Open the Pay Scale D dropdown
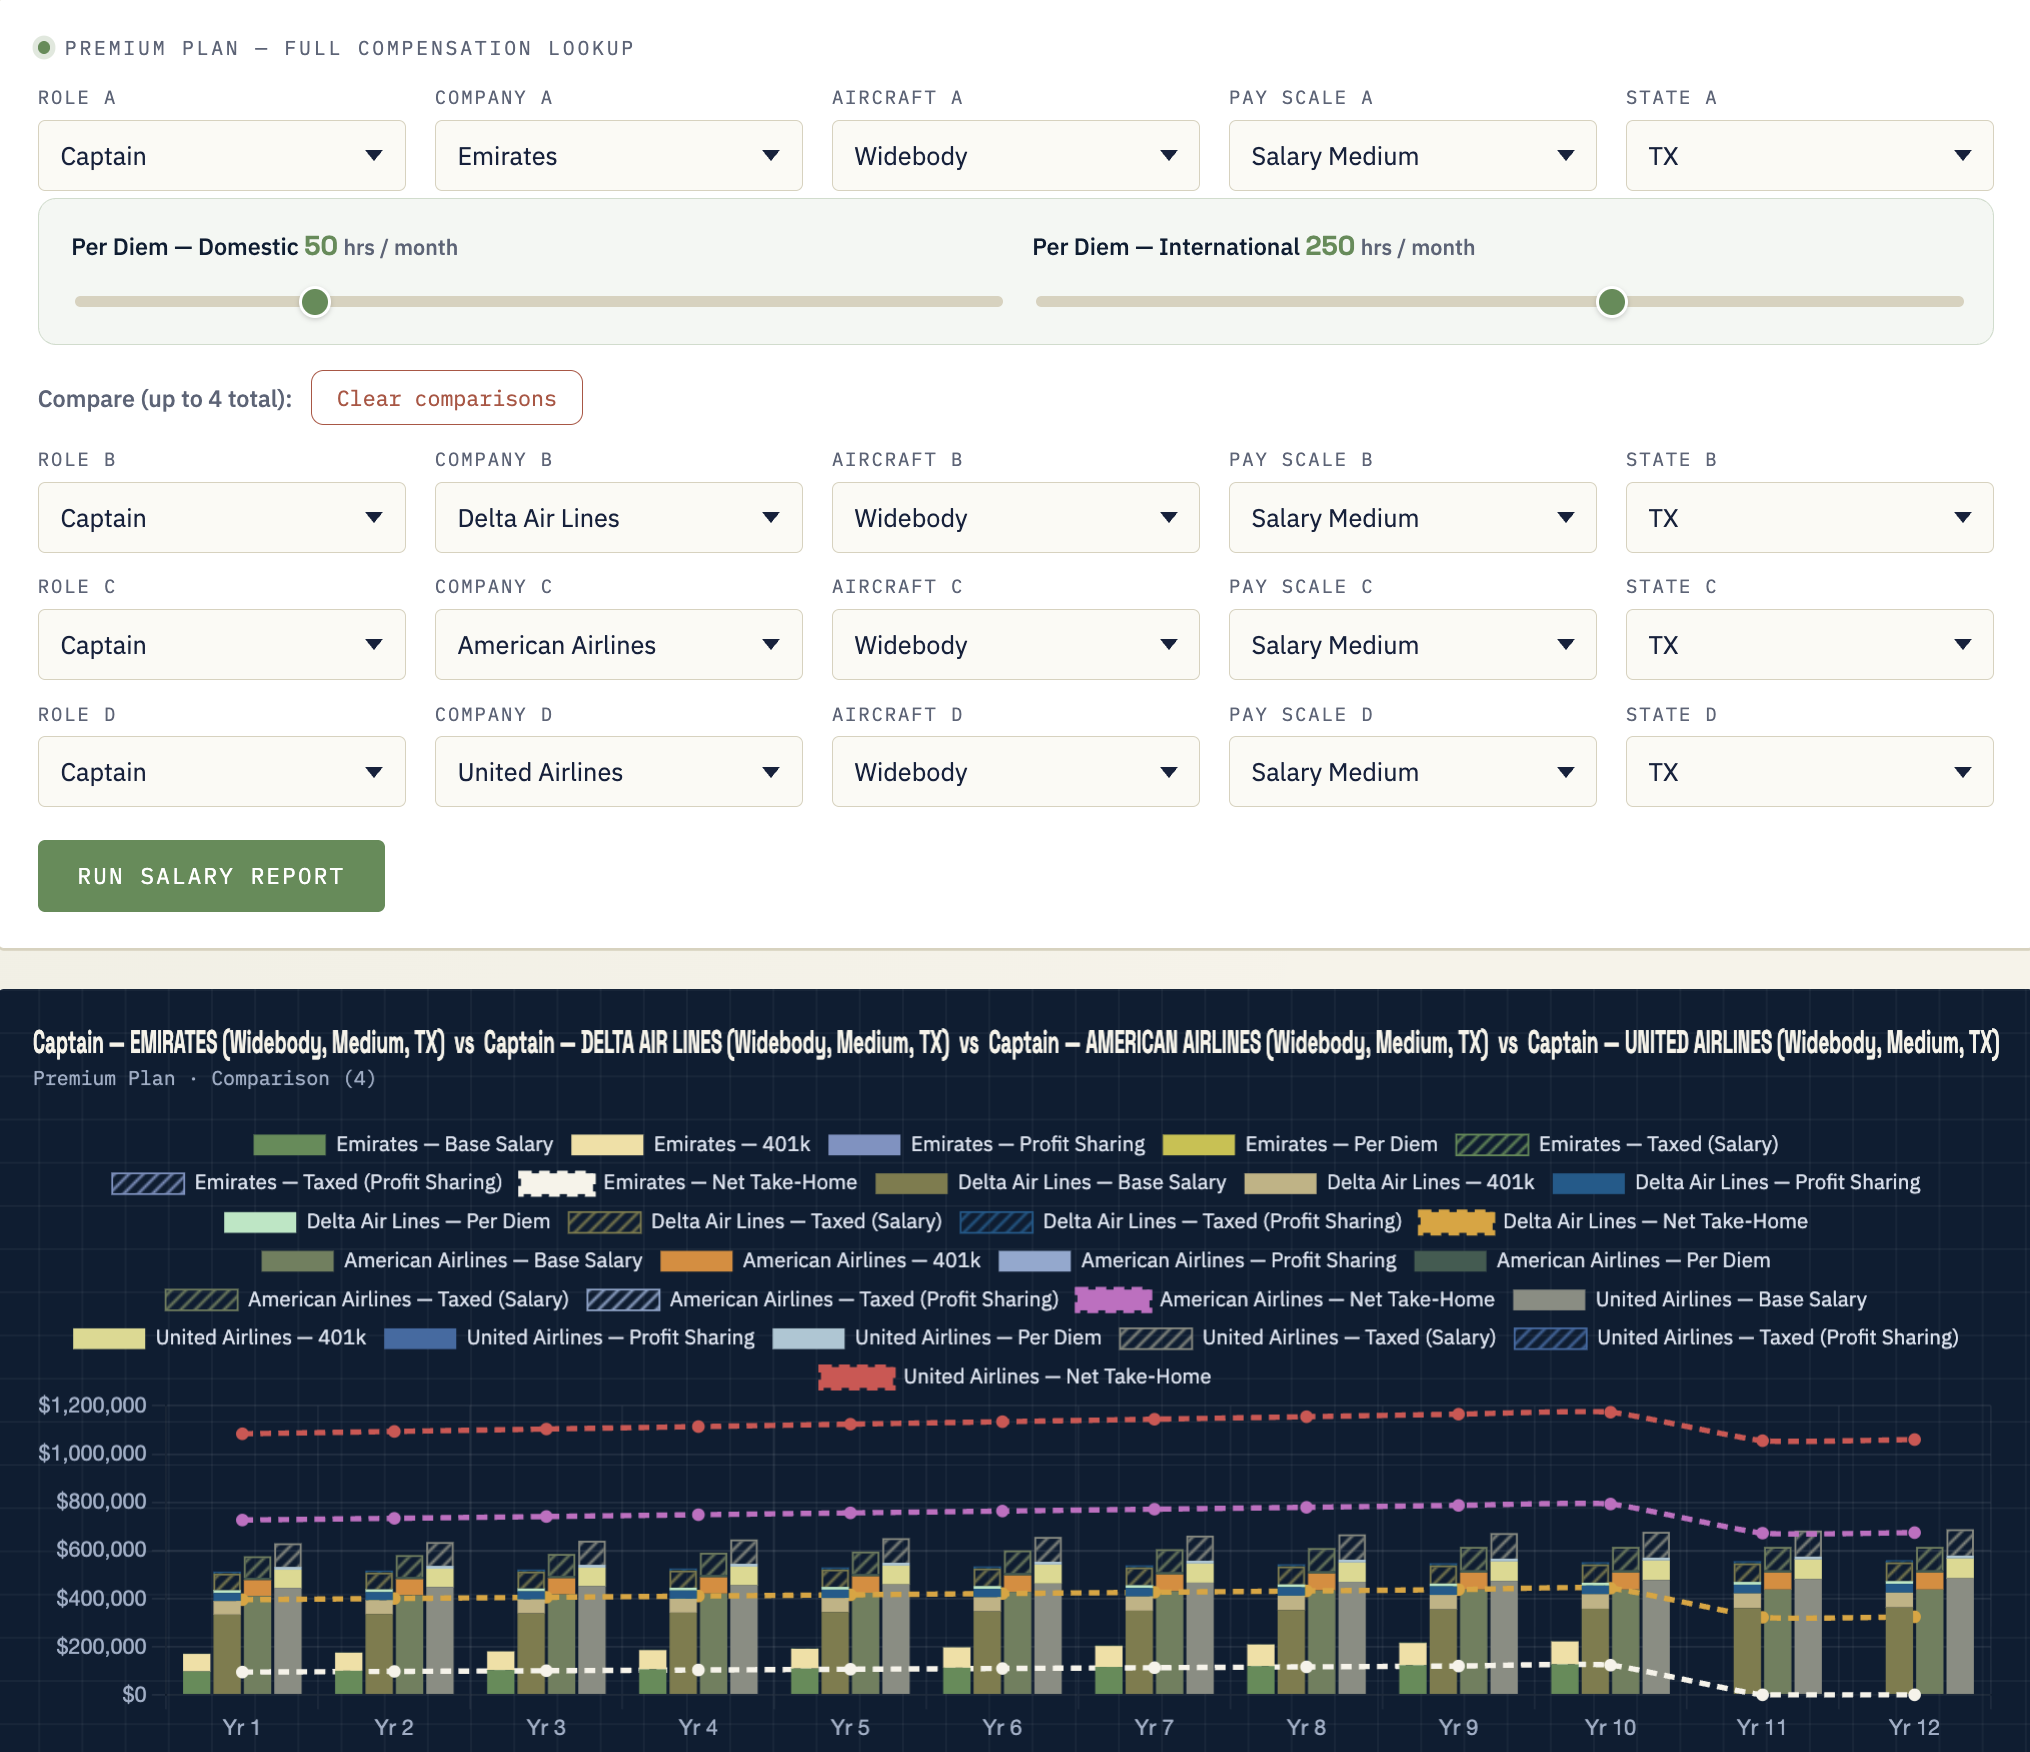Viewport: 2030px width, 1752px height. [1413, 772]
